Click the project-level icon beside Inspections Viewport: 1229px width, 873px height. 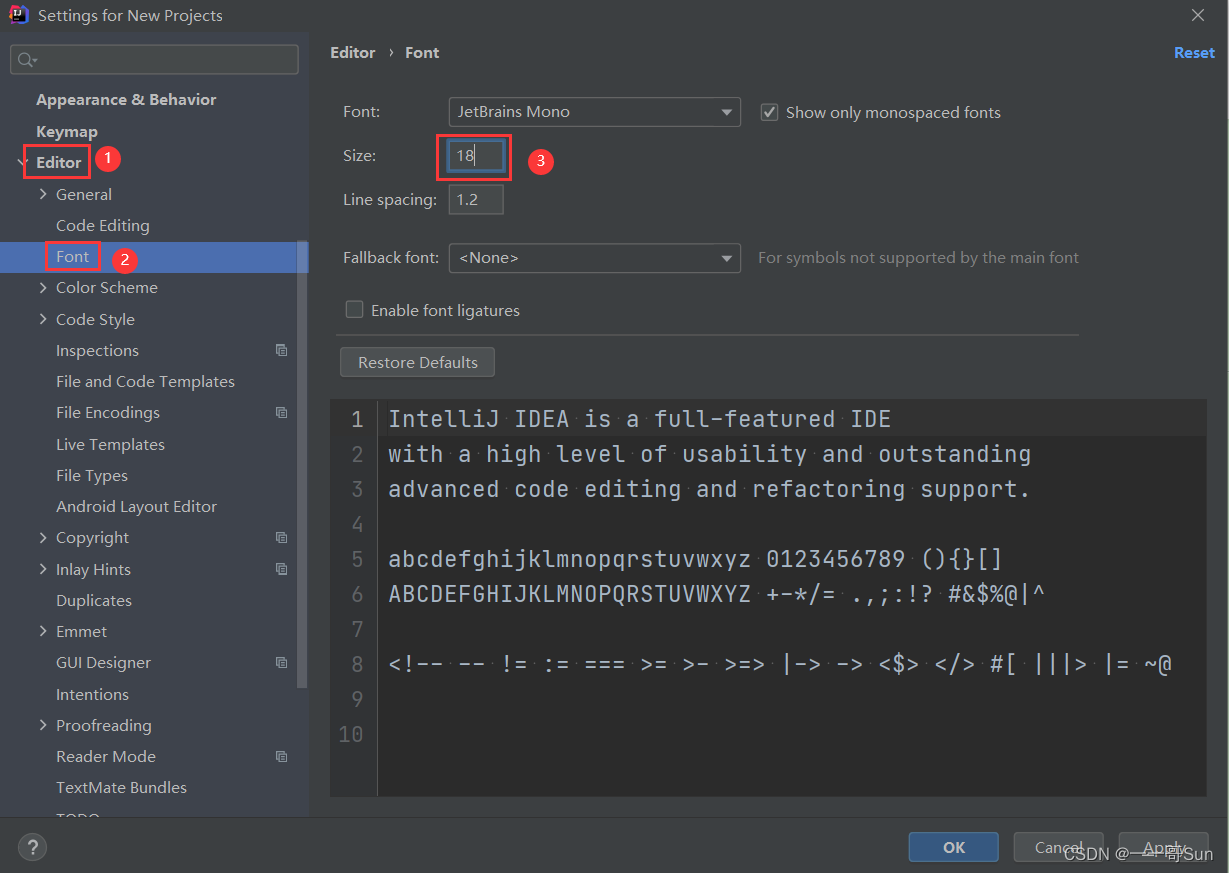point(281,350)
